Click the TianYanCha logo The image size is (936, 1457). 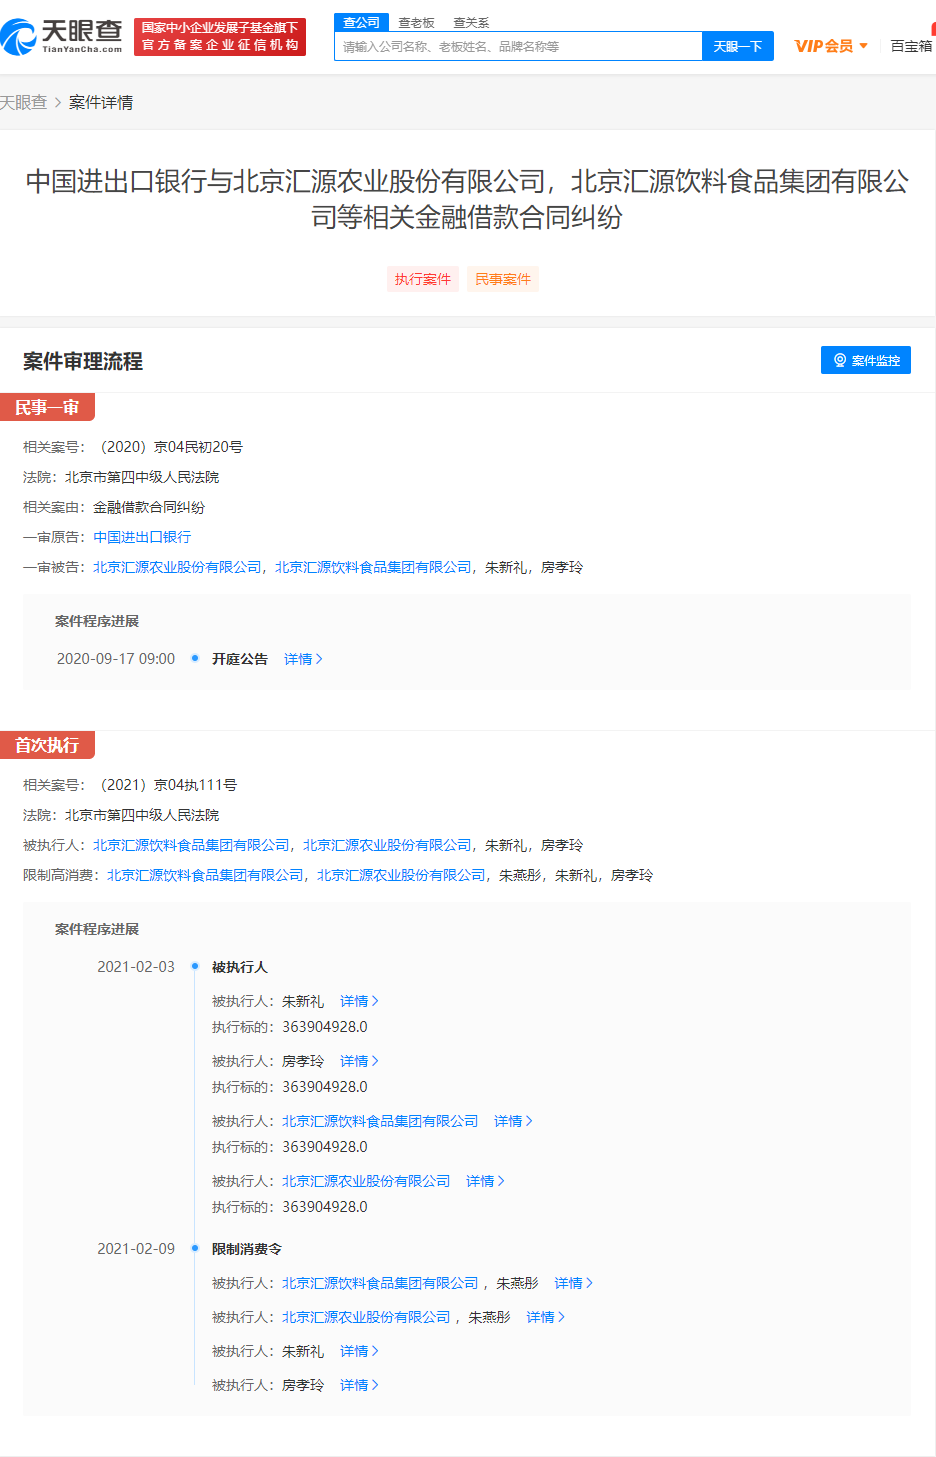pyautogui.click(x=62, y=37)
